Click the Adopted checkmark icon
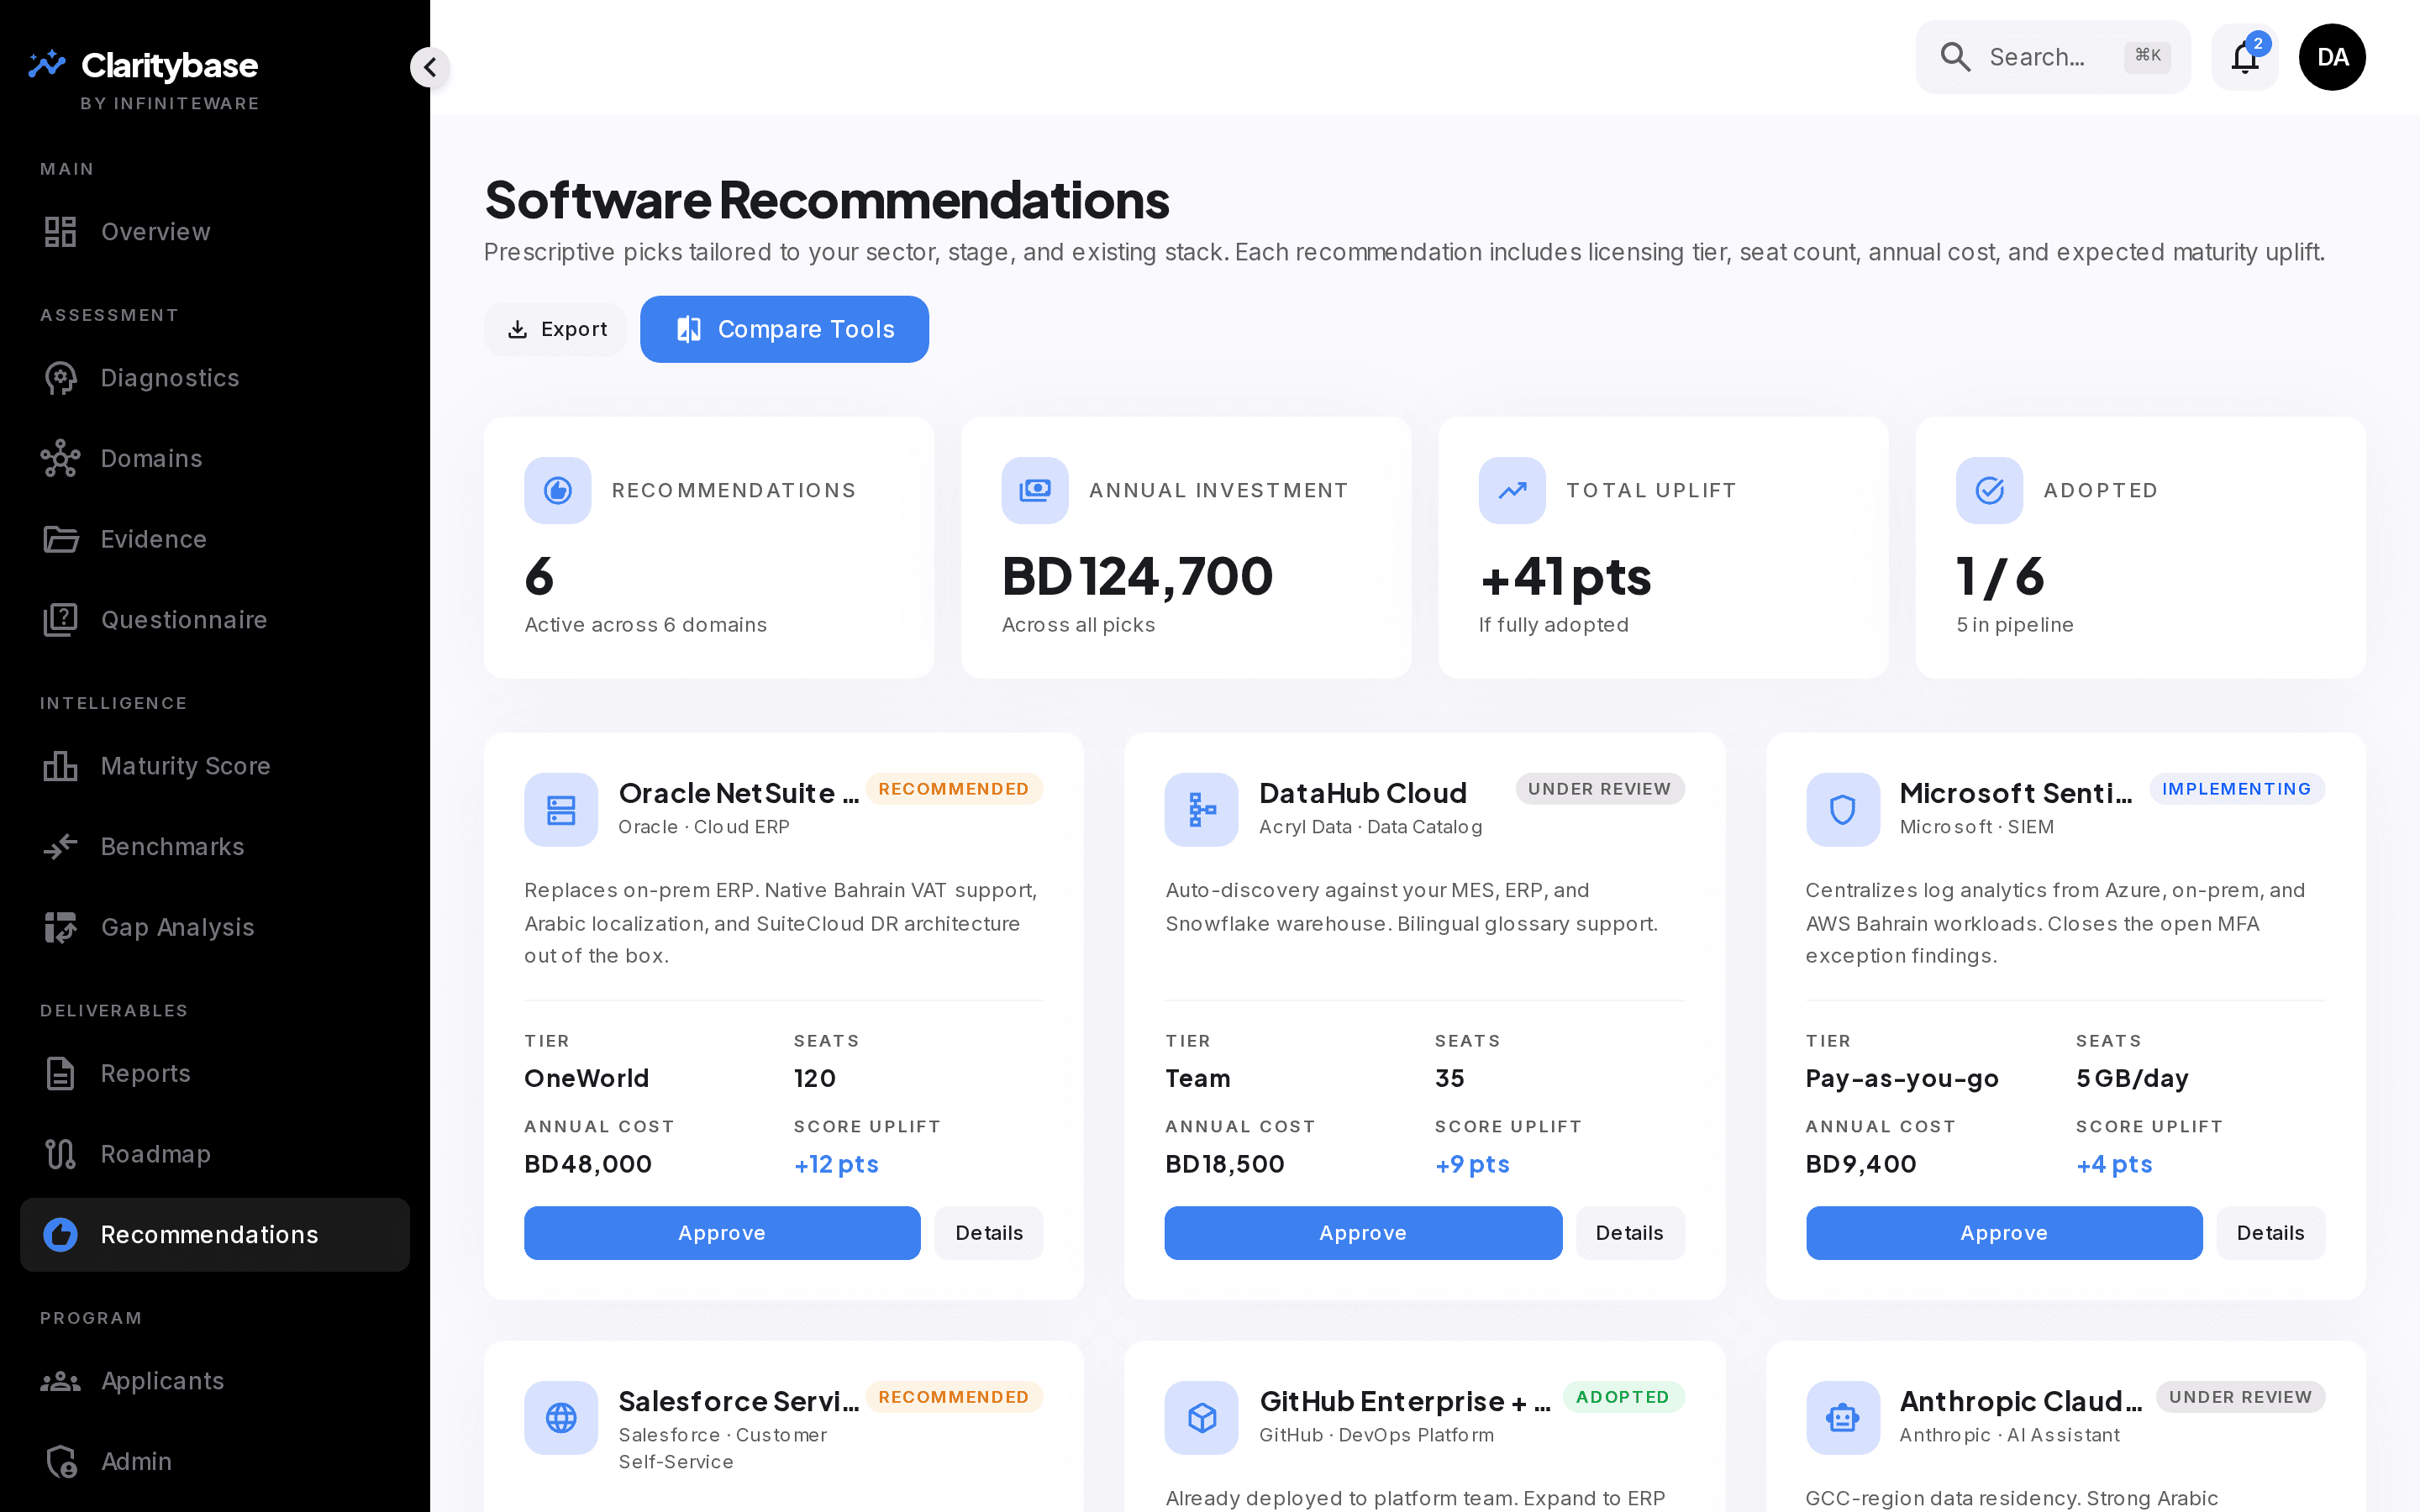Screen dimensions: 2420x1512 pyautogui.click(x=1989, y=490)
